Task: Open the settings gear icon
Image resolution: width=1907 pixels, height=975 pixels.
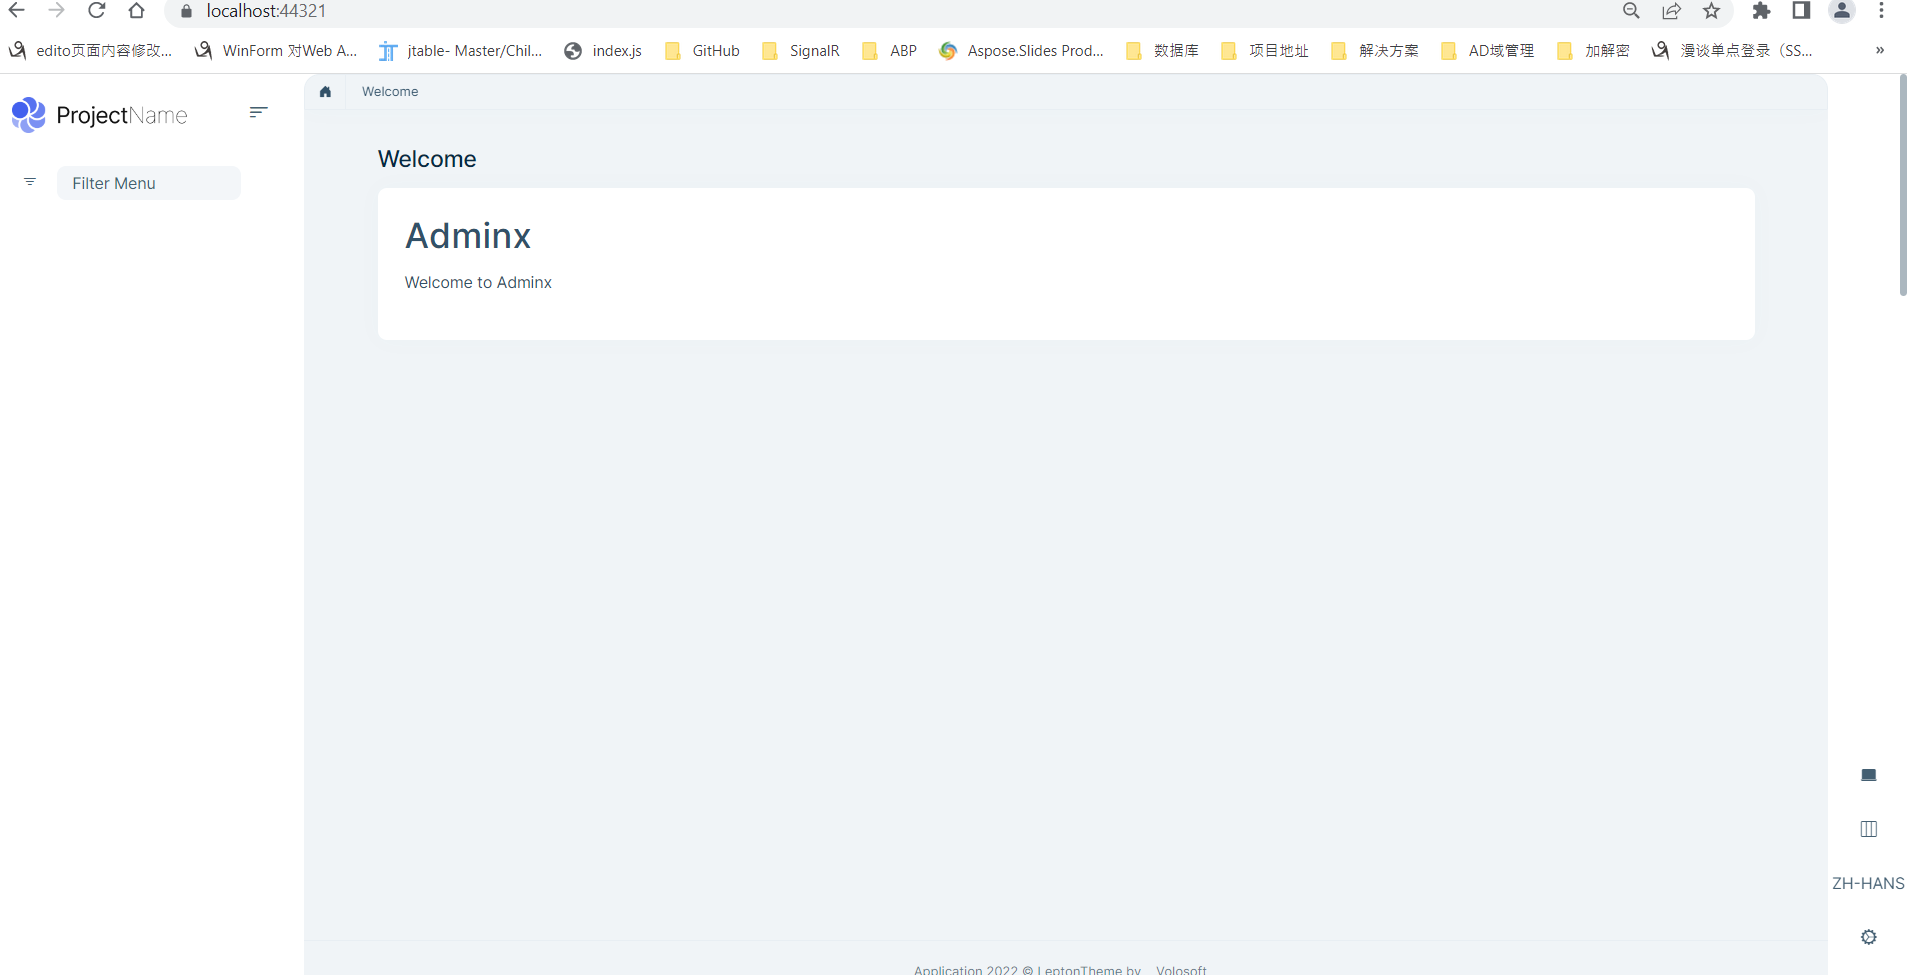Action: tap(1868, 937)
